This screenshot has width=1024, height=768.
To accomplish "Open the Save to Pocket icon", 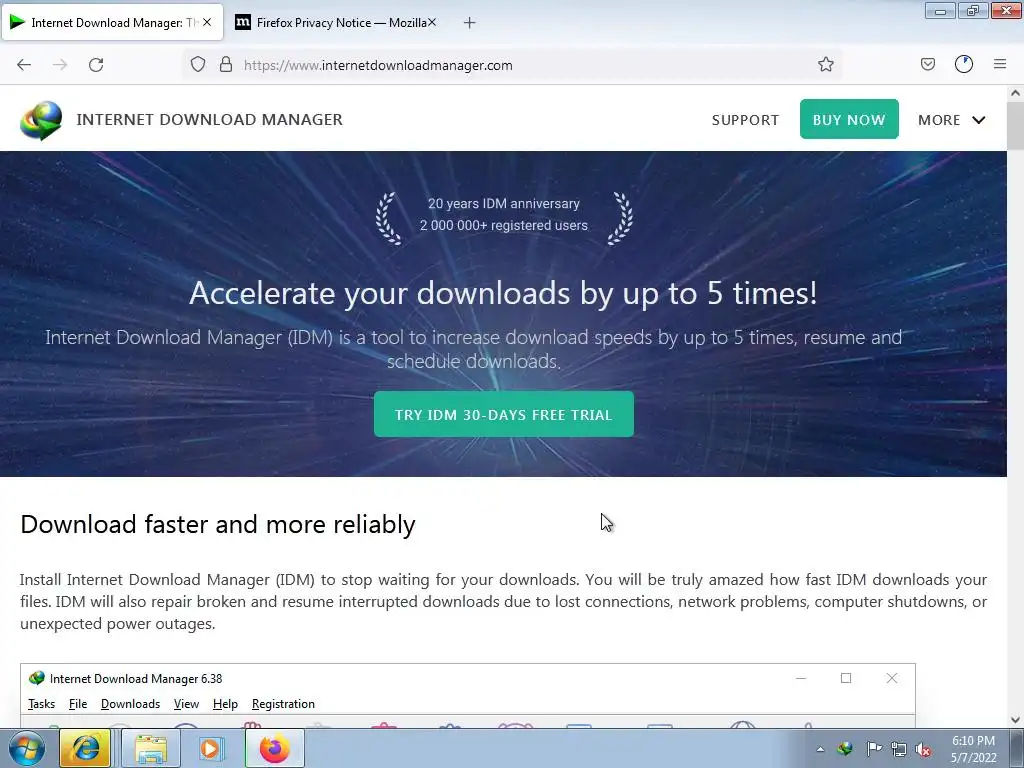I will click(x=927, y=64).
